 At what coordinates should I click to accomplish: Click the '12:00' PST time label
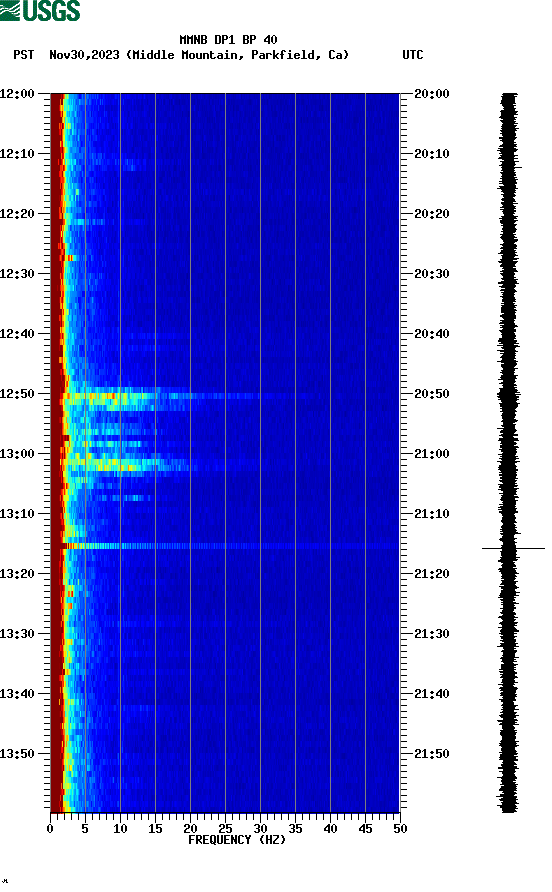[17, 93]
